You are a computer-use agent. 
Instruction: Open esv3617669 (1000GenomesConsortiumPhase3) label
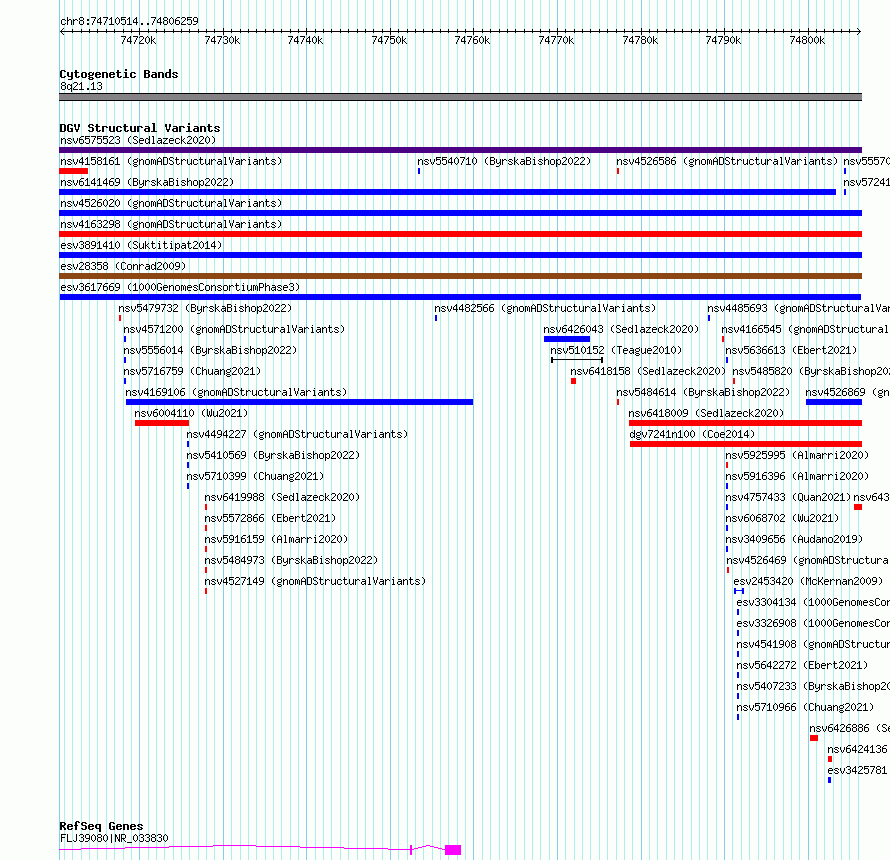[x=180, y=287]
